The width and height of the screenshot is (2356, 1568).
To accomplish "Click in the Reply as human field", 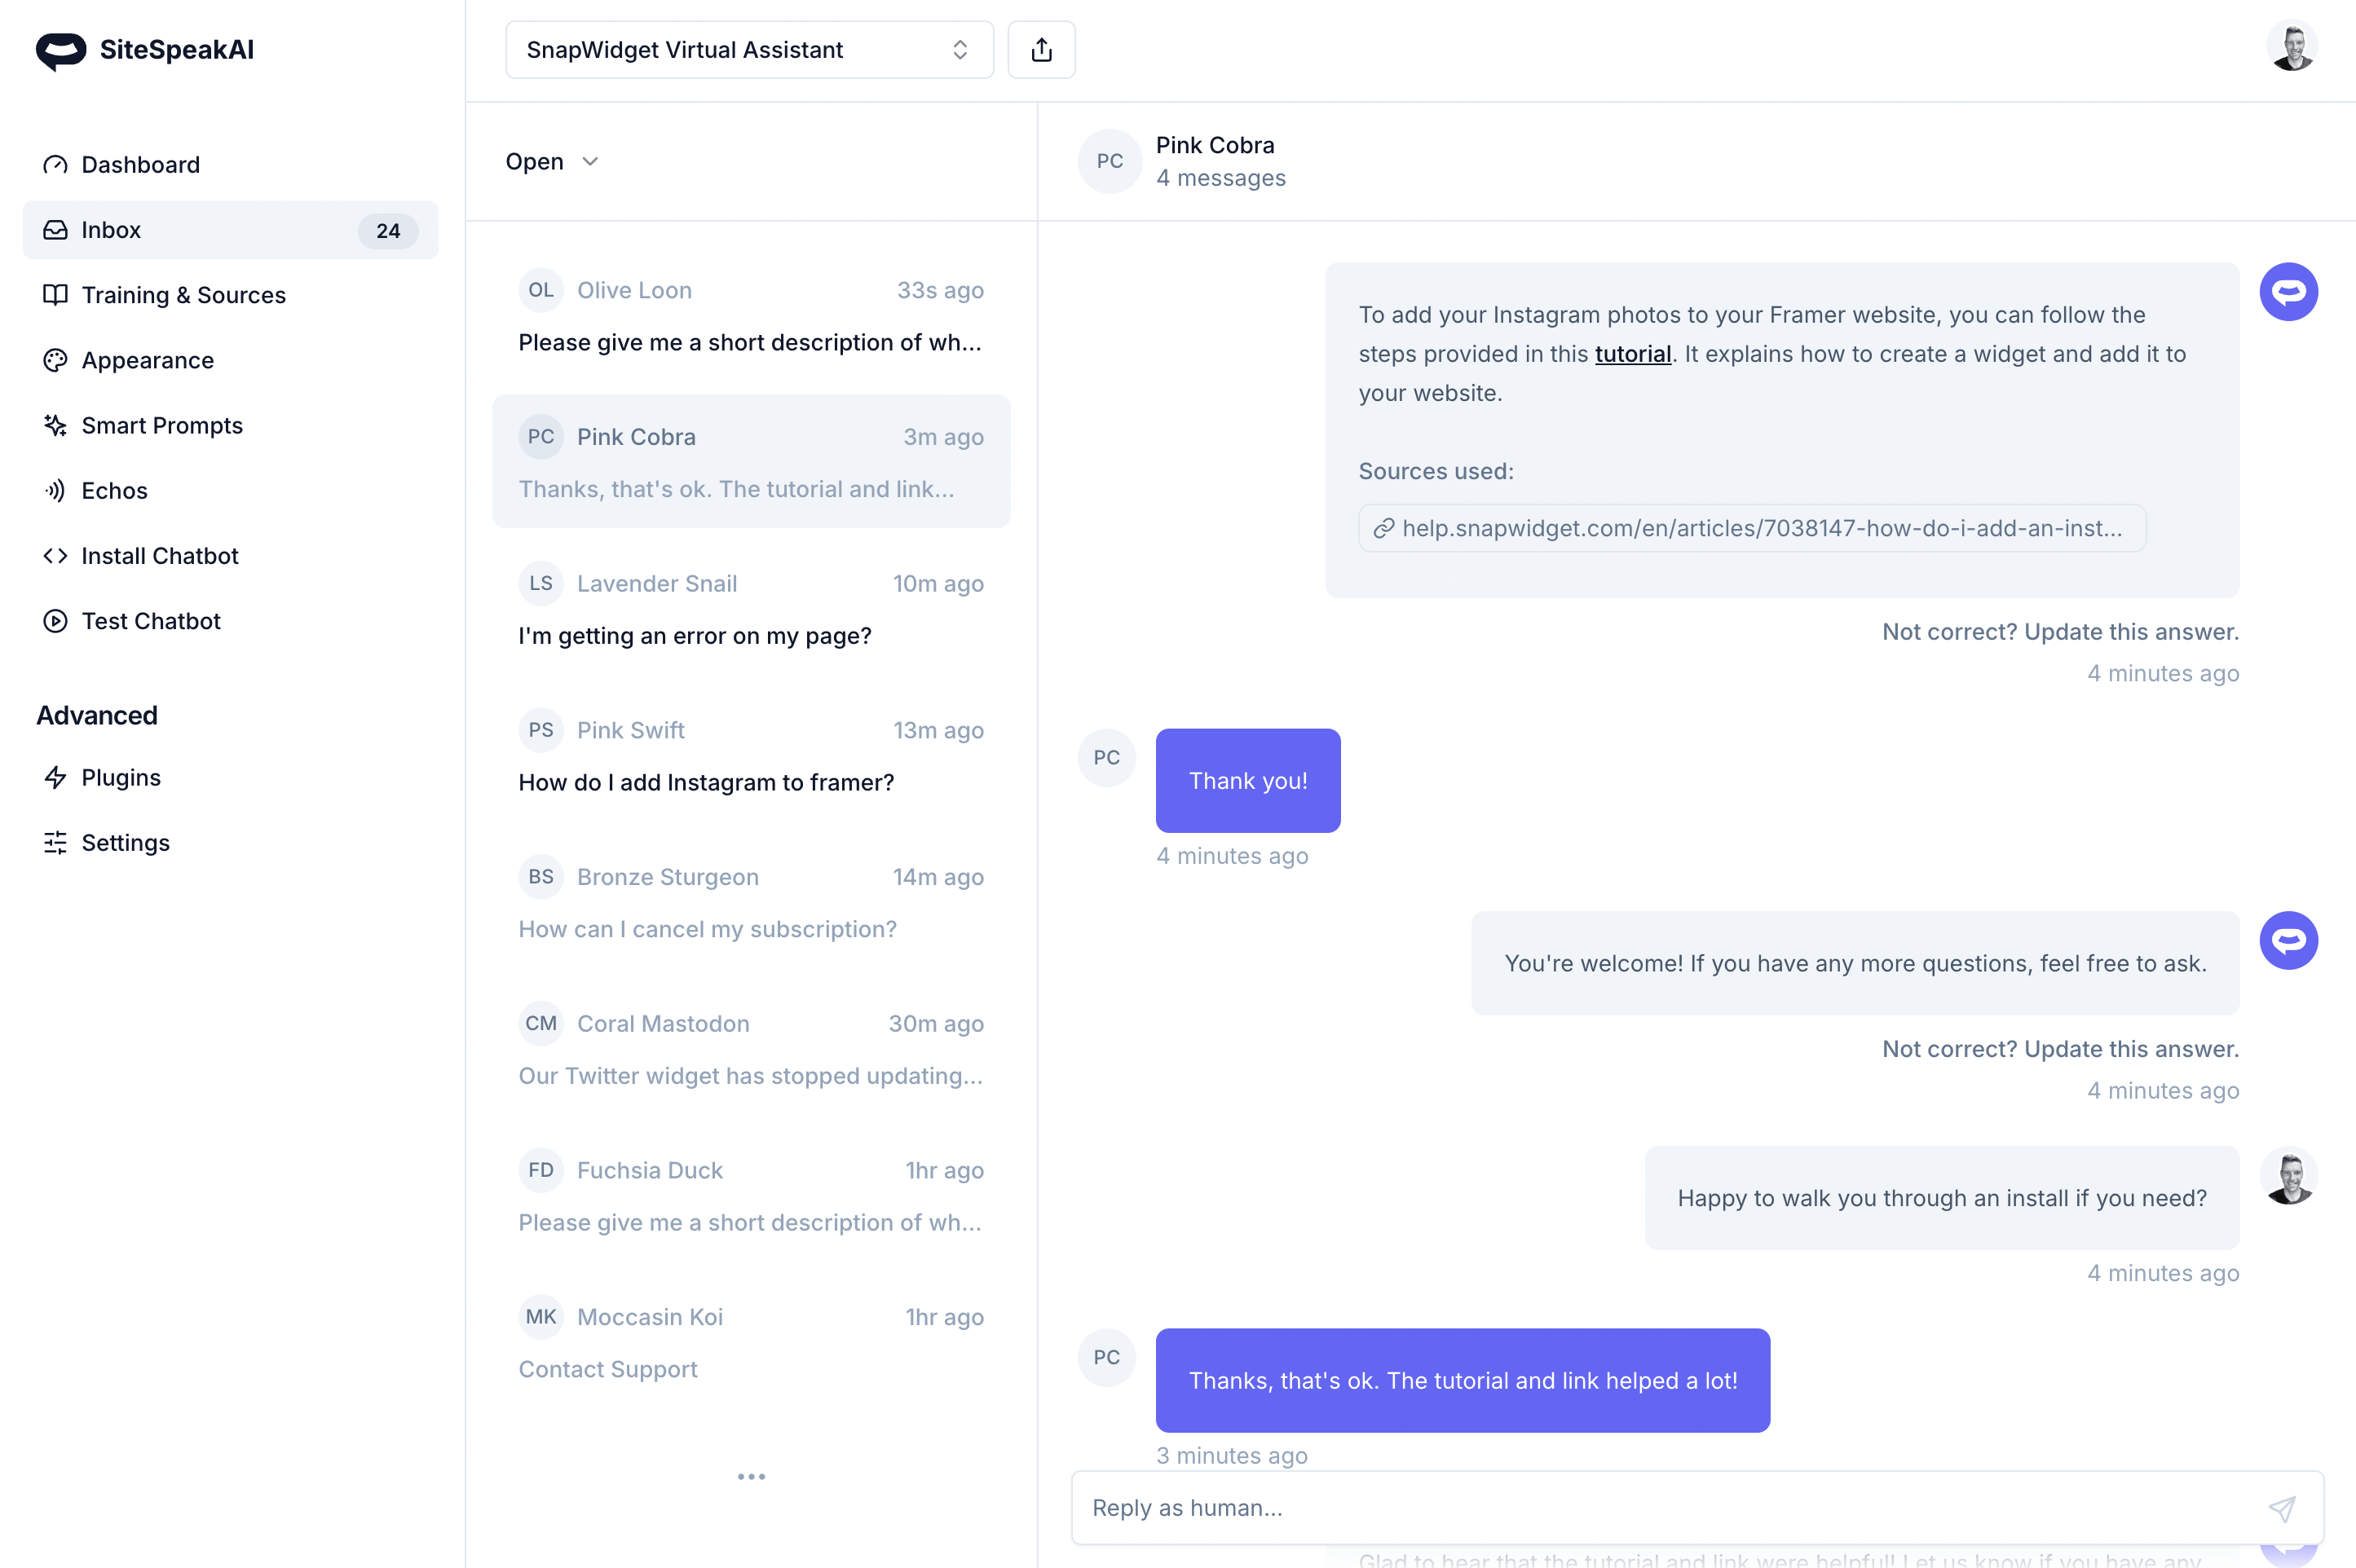I will 1660,1508.
